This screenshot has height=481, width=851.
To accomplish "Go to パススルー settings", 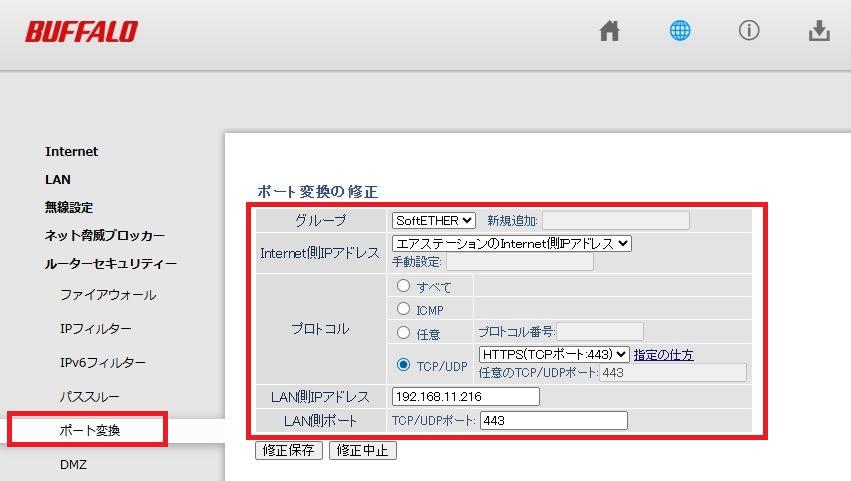I will pyautogui.click(x=90, y=397).
